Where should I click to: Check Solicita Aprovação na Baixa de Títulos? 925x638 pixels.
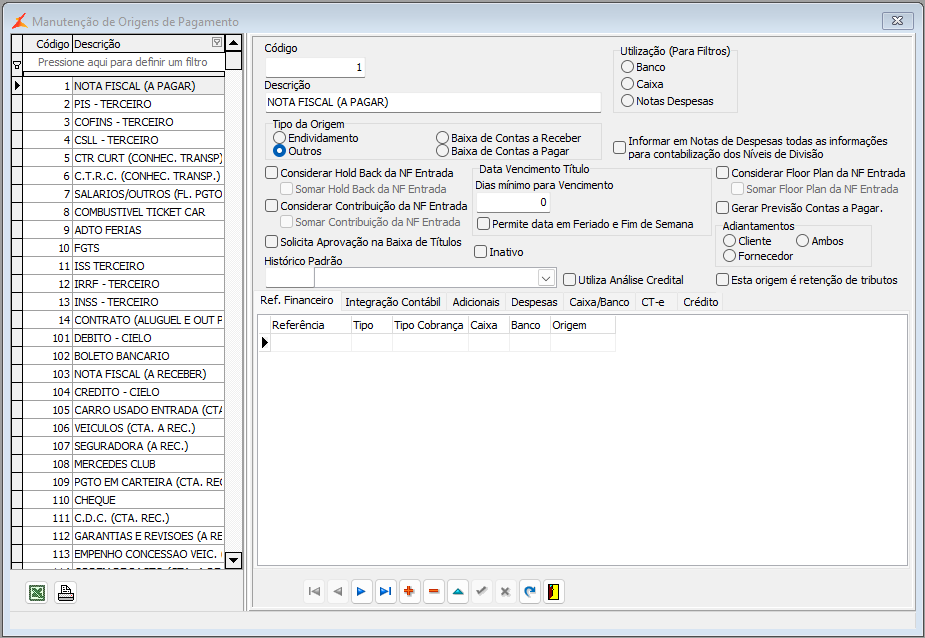[x=271, y=242]
